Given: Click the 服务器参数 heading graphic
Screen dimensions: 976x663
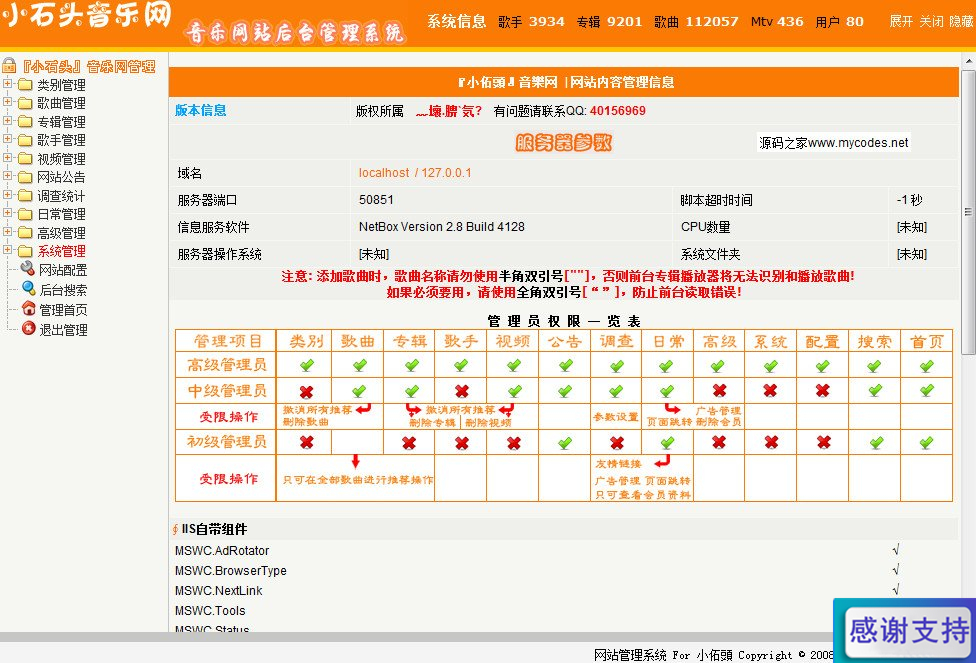Looking at the screenshot, I should tap(564, 143).
